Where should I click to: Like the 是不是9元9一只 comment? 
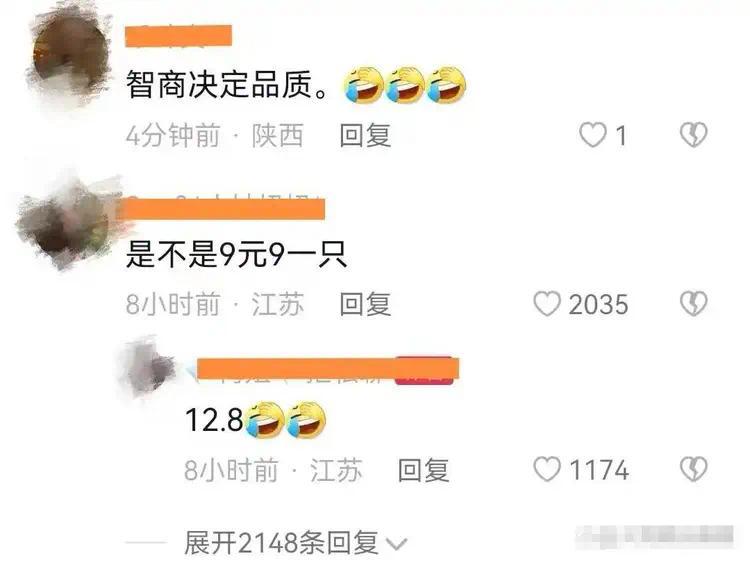(547, 304)
